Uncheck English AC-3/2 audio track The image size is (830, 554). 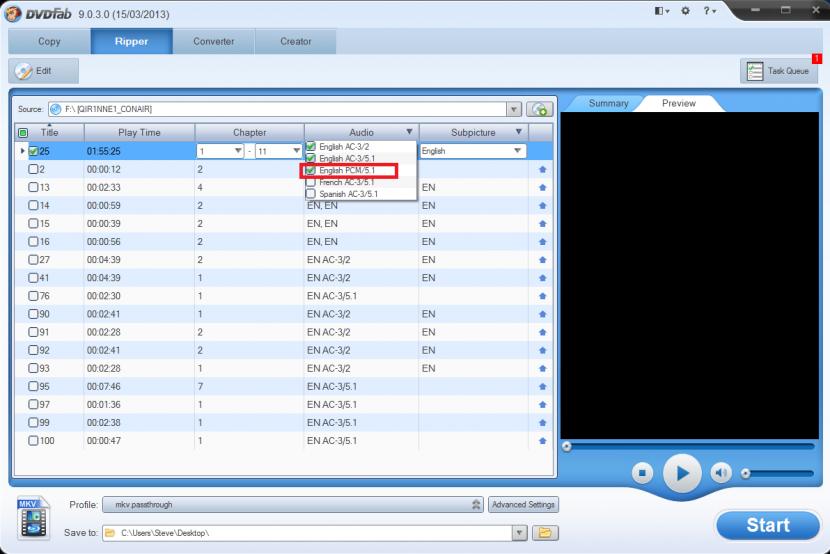coord(311,147)
